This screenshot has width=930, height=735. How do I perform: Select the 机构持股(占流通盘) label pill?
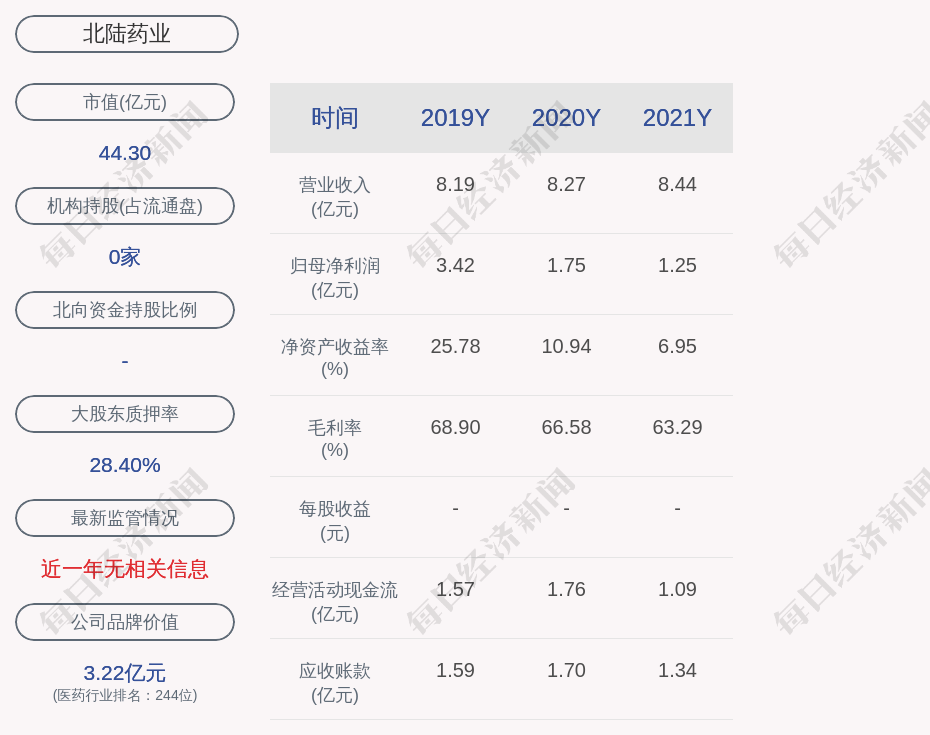tap(125, 206)
